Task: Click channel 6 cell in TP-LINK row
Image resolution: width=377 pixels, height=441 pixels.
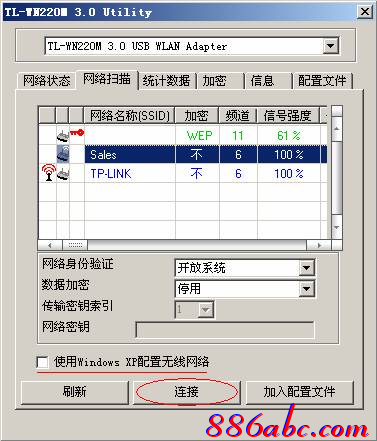Action: [238, 174]
